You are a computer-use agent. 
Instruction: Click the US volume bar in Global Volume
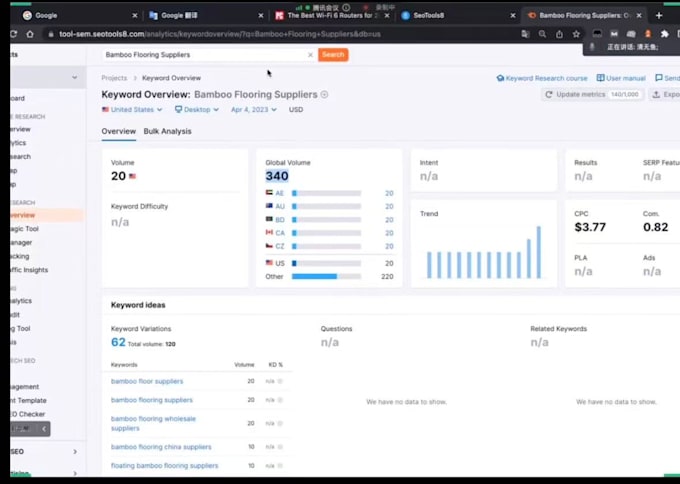pos(327,263)
